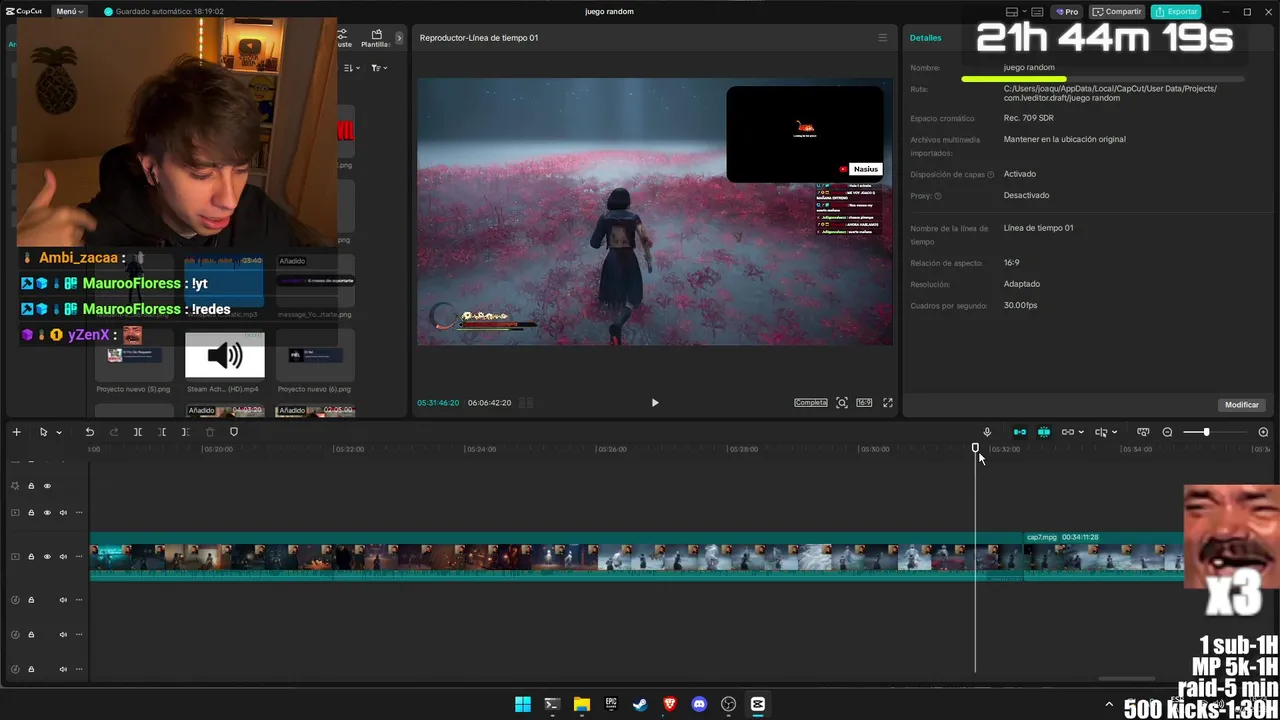Expand the layout dropdown arrow in title bar
The width and height of the screenshot is (1280, 720).
tap(1024, 12)
